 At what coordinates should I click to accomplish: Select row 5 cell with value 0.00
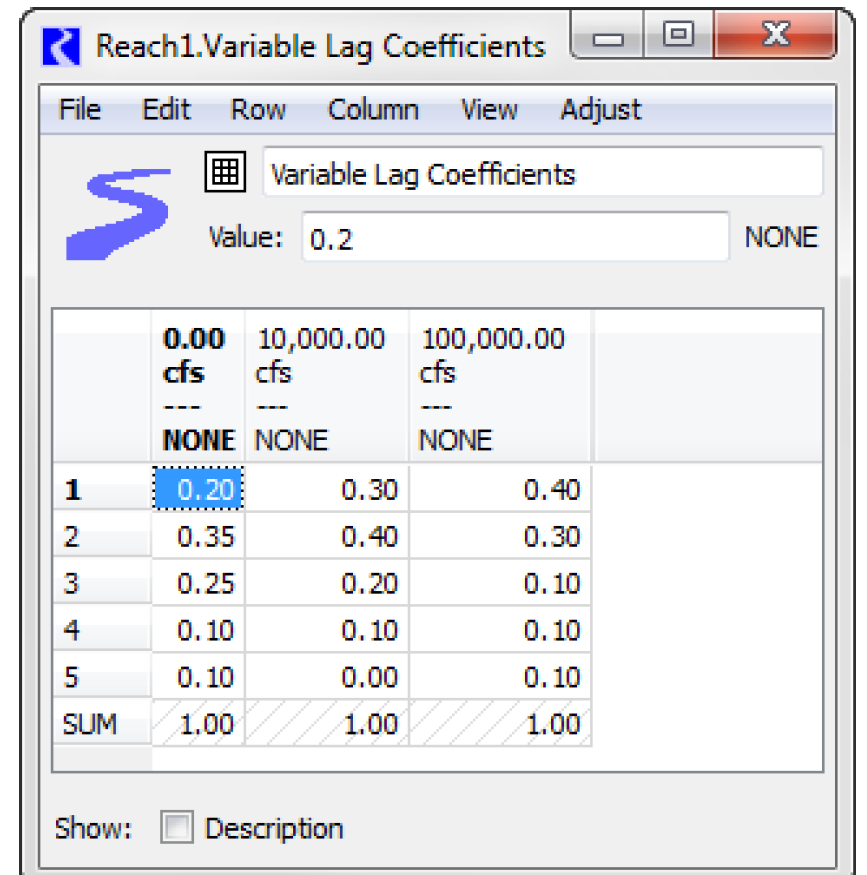(326, 678)
